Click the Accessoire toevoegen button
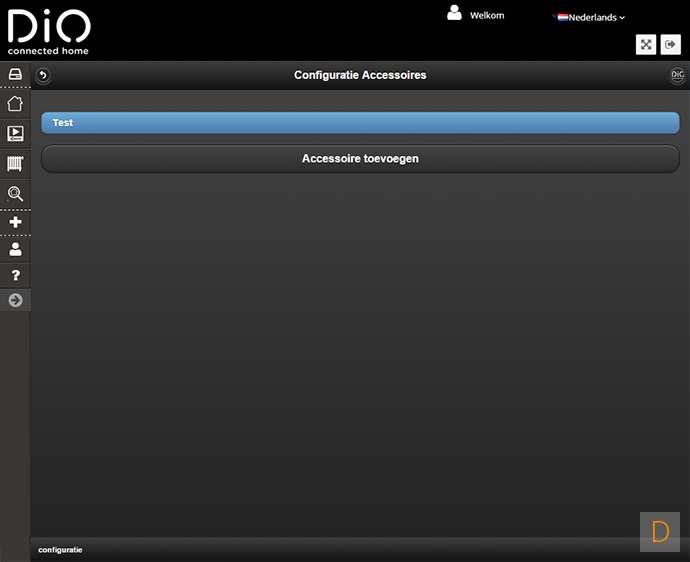 point(360,159)
